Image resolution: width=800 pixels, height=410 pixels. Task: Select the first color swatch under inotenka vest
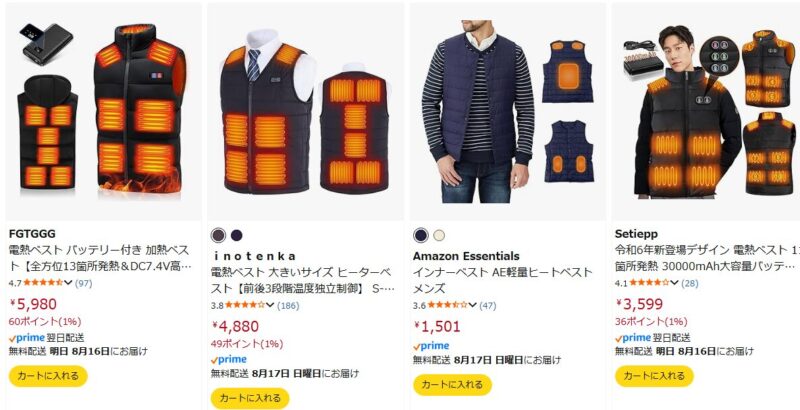pos(218,235)
